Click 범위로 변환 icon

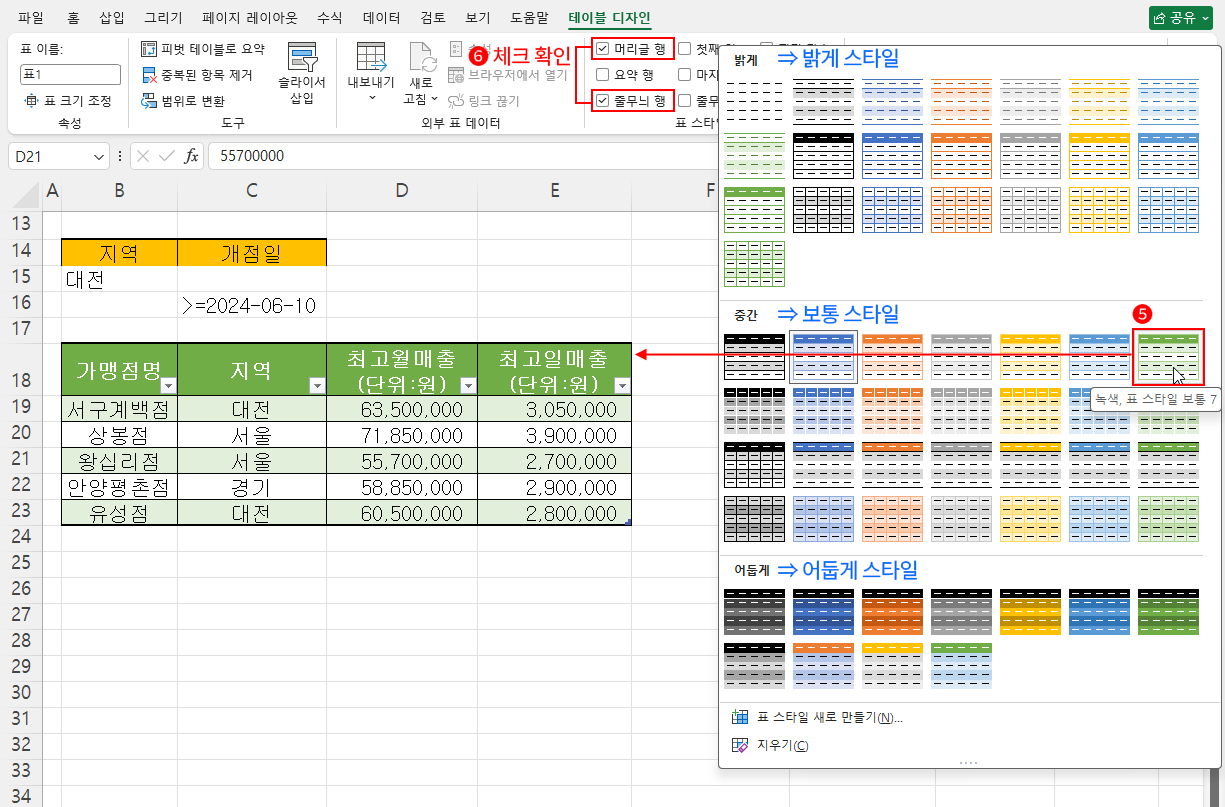pos(149,101)
